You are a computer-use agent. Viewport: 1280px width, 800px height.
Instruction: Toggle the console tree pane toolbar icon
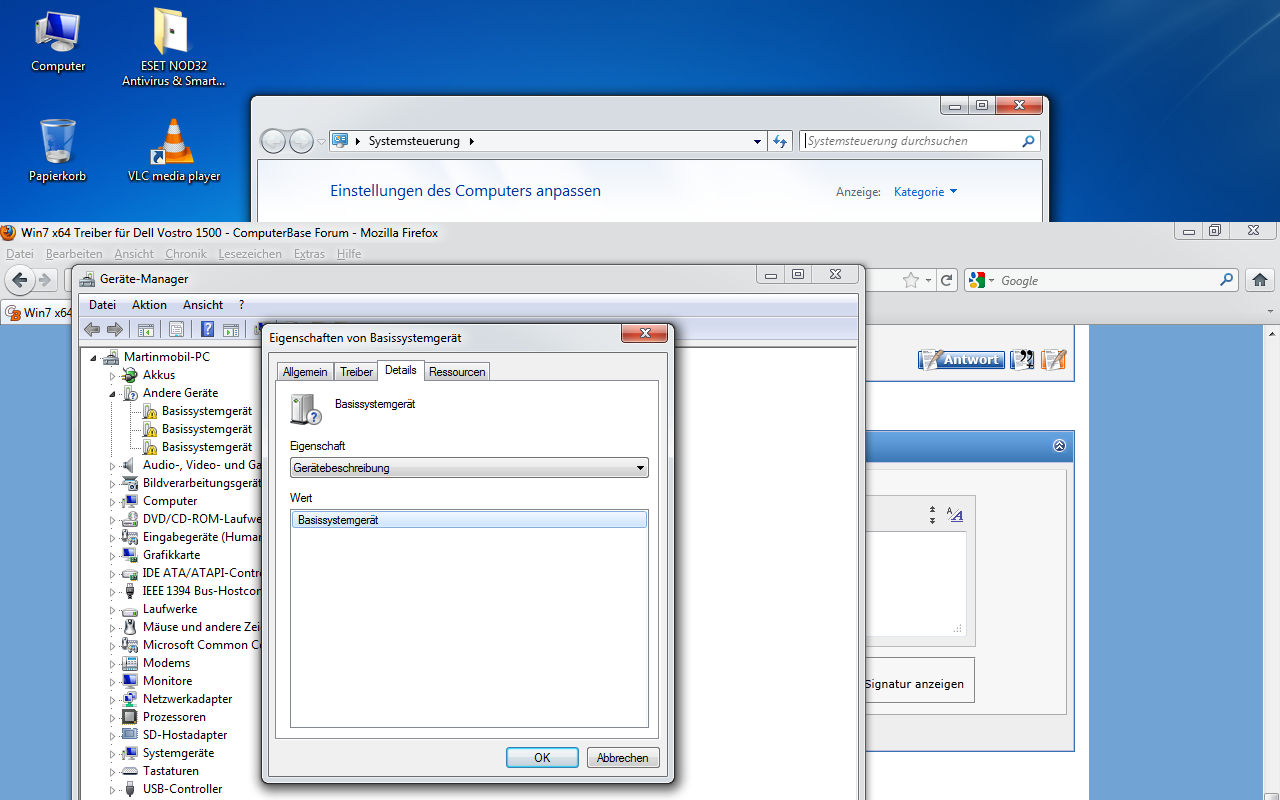pyautogui.click(x=146, y=329)
